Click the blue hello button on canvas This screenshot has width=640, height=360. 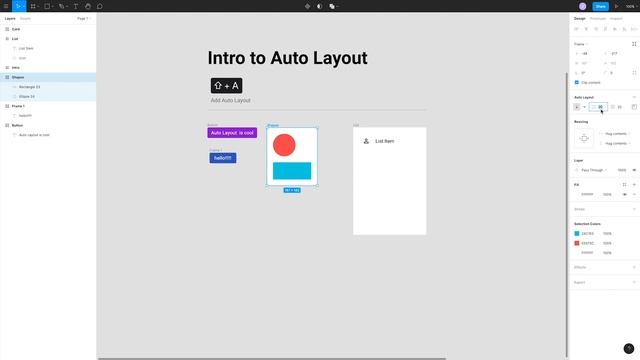tap(223, 158)
